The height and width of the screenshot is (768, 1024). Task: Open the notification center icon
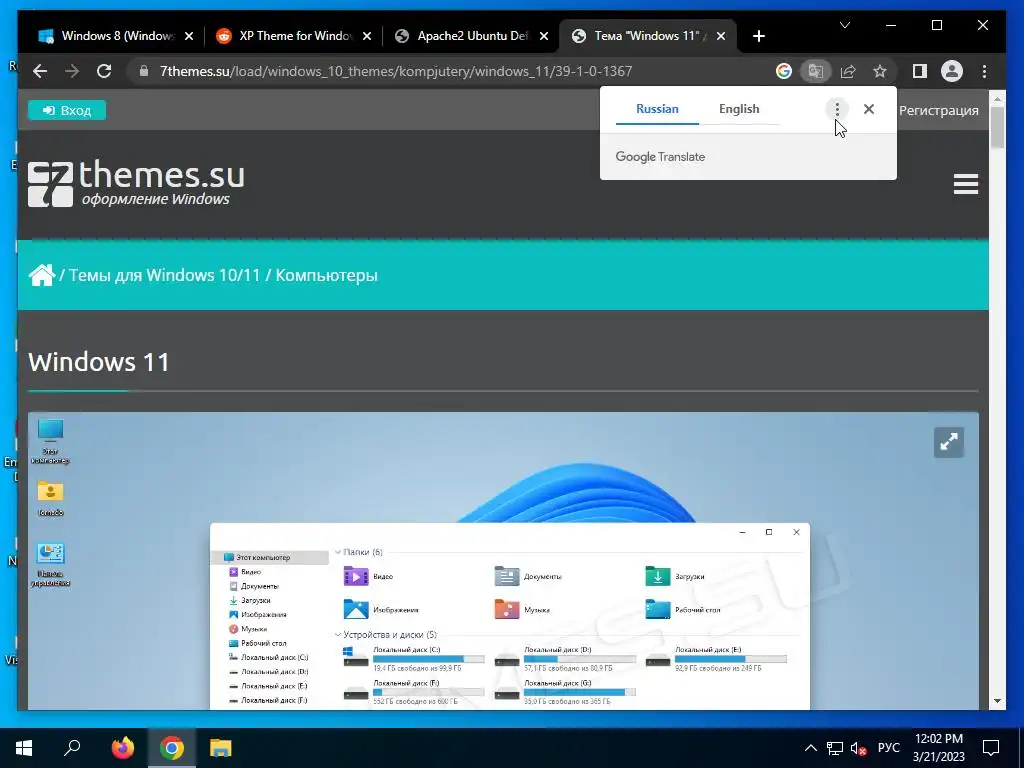tap(991, 748)
